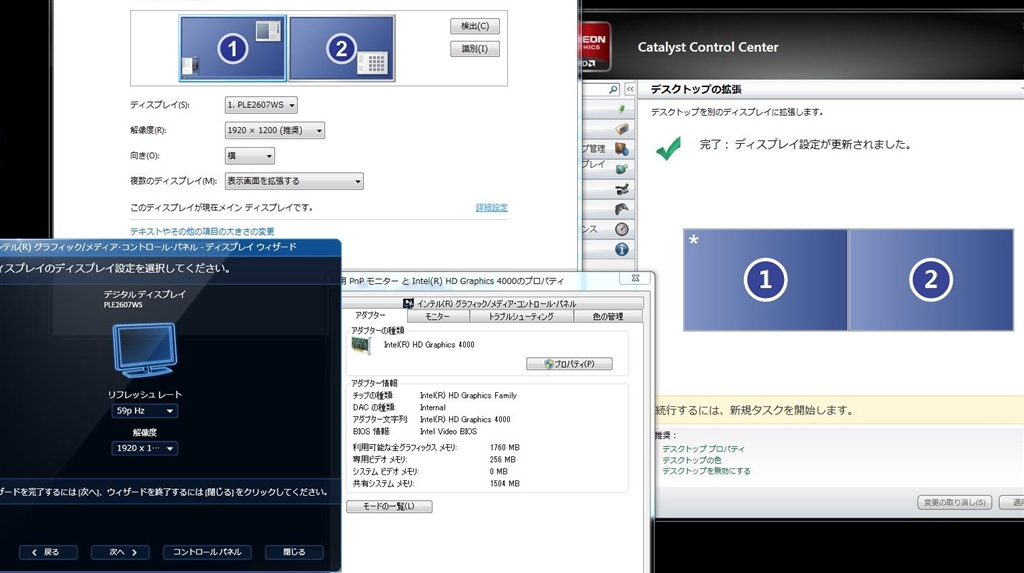Image resolution: width=1024 pixels, height=573 pixels.
Task: Click the 検出(C) button
Action: pyautogui.click(x=474, y=26)
